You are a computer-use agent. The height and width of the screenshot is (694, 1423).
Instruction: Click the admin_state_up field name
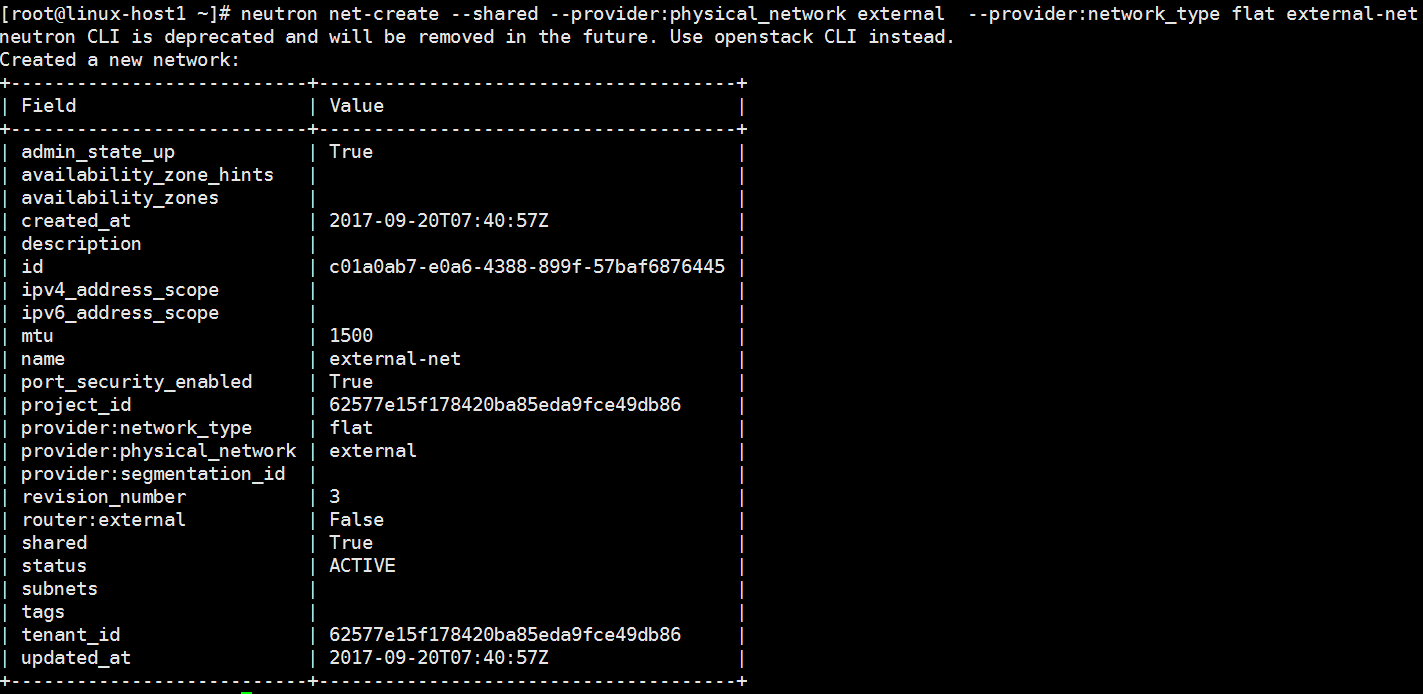pos(98,152)
